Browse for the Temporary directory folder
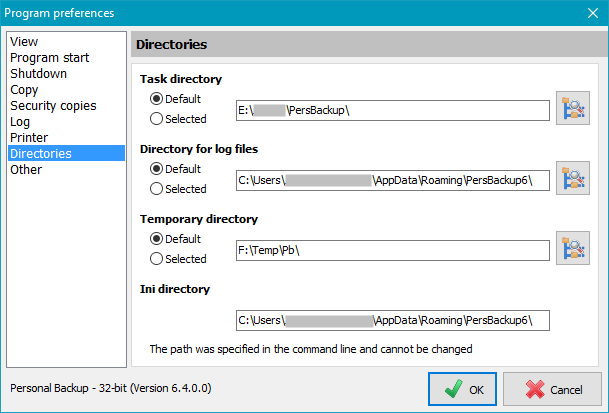Screen dimensions: 609x413 point(573,248)
